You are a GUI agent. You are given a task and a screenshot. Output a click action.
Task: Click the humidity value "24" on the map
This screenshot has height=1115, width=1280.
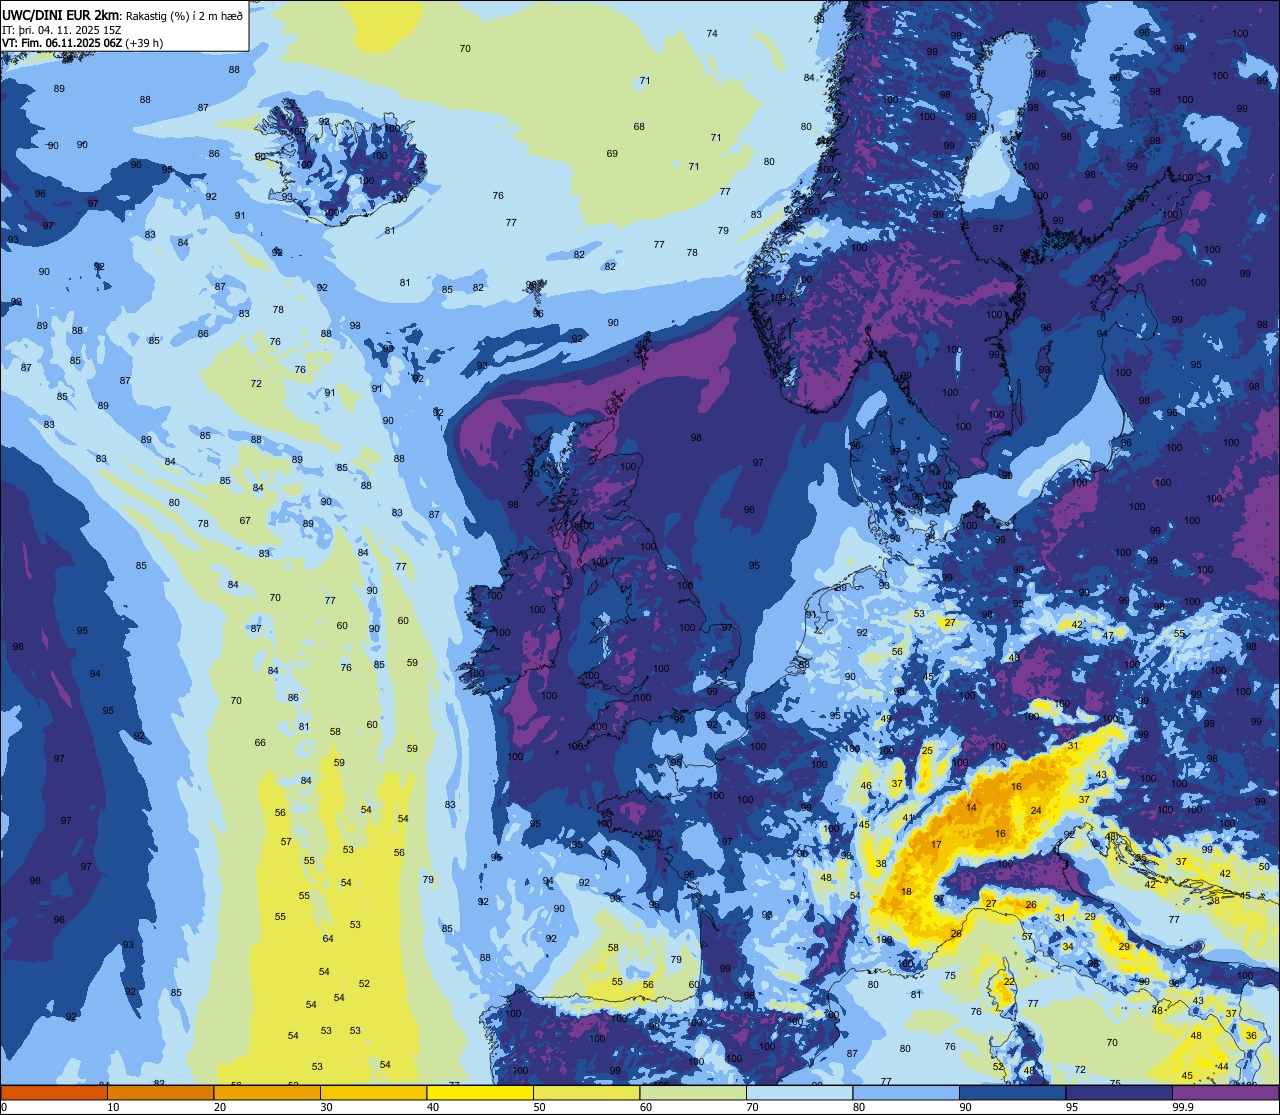coord(1036,810)
